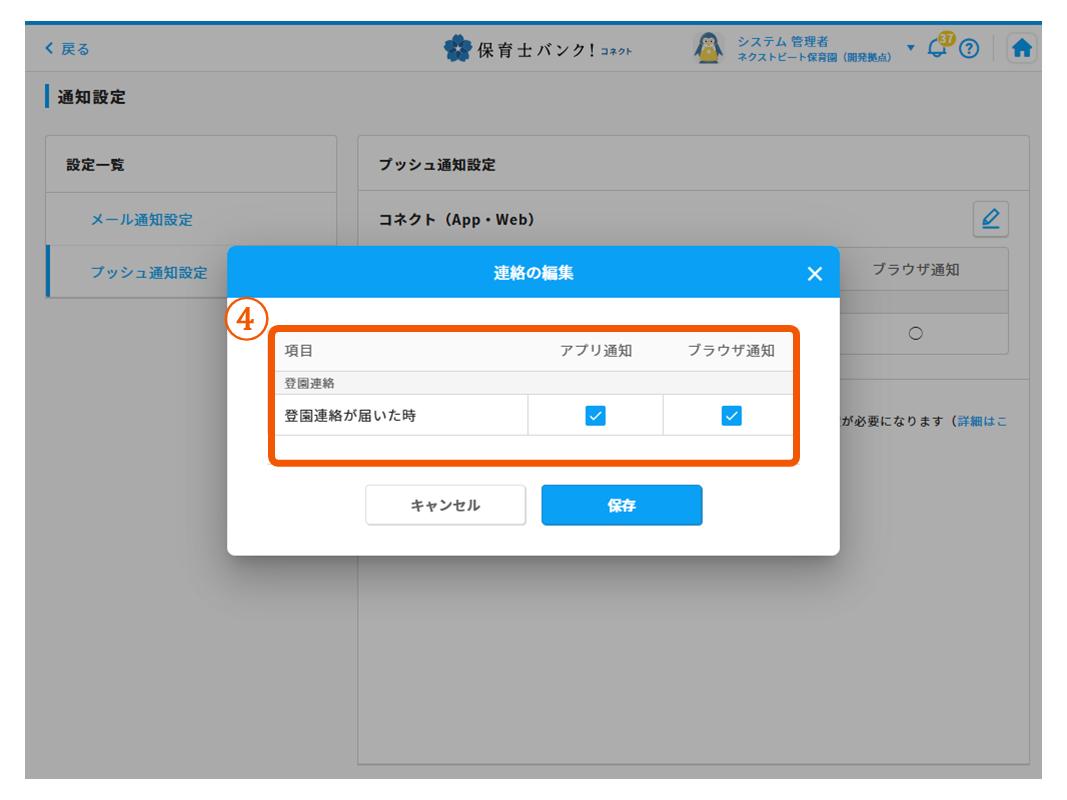Close the 連絡の編集 dialog with X

814,274
